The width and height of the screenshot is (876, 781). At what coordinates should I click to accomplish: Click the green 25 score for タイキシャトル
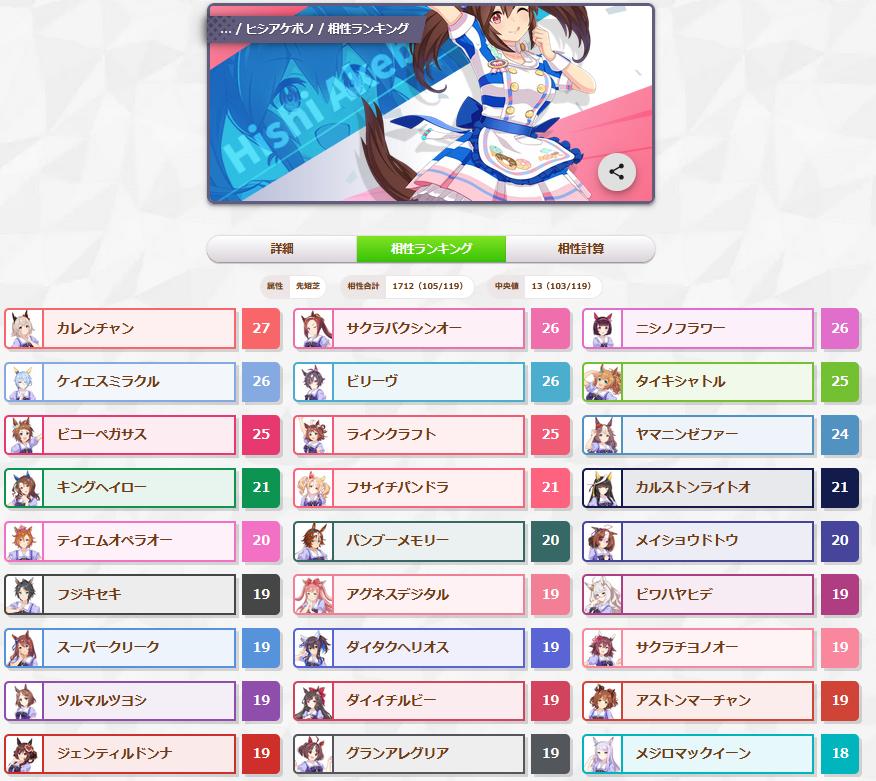click(x=840, y=382)
